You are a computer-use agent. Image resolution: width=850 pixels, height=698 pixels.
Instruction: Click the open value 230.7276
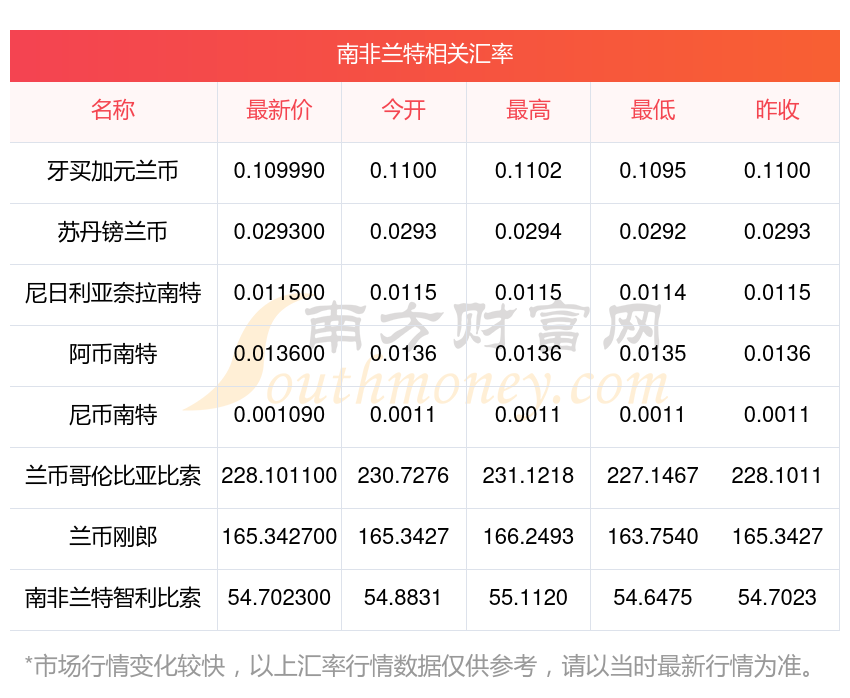(x=403, y=476)
